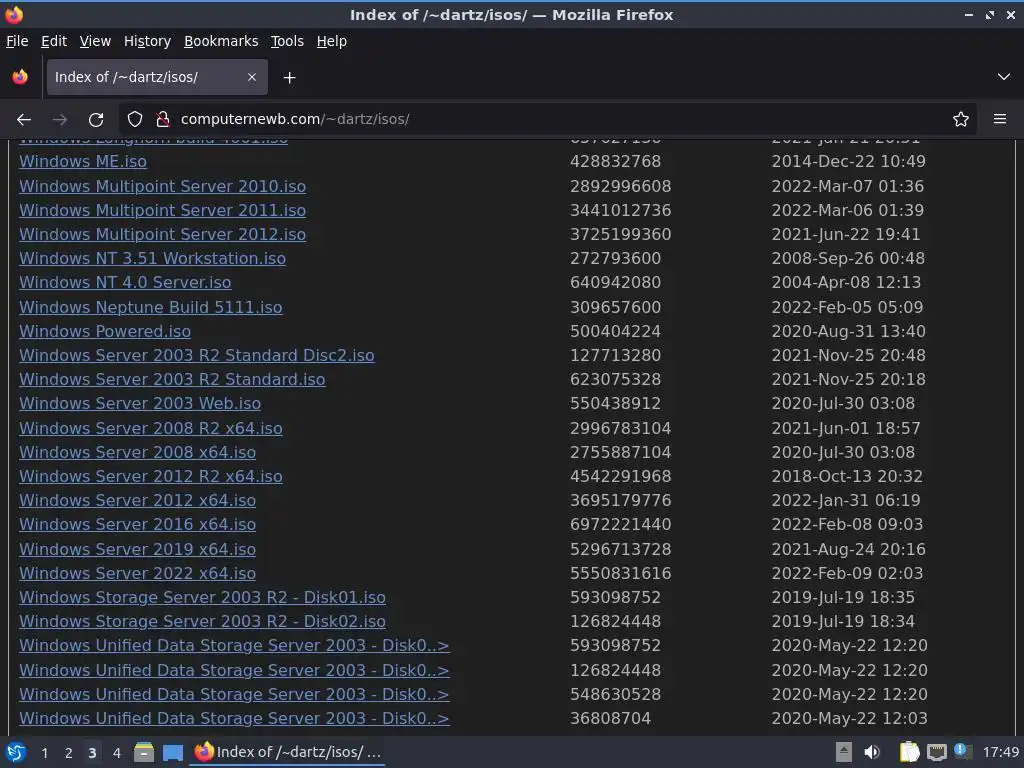Image resolution: width=1024 pixels, height=768 pixels.
Task: Open the volume control in the tray
Action: pyautogui.click(x=872, y=752)
